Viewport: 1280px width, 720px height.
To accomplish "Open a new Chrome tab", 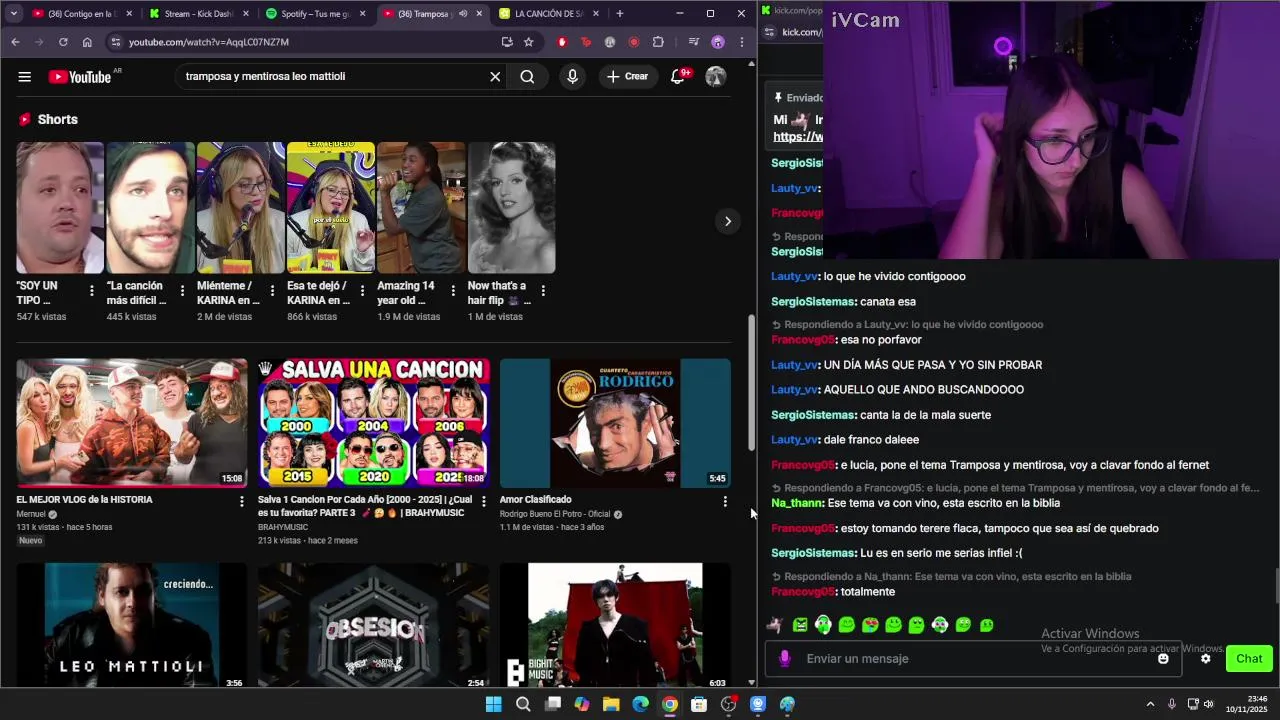I will tap(620, 14).
